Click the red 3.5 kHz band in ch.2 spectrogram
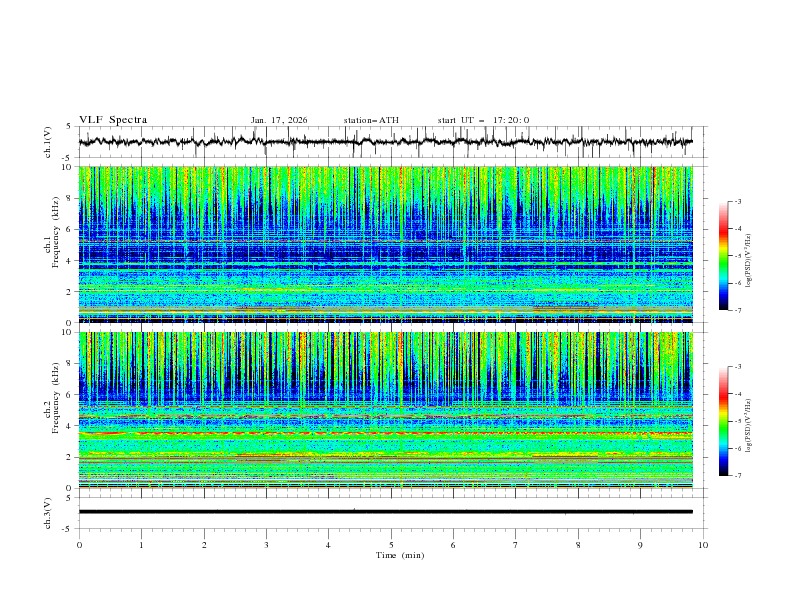 pos(386,433)
